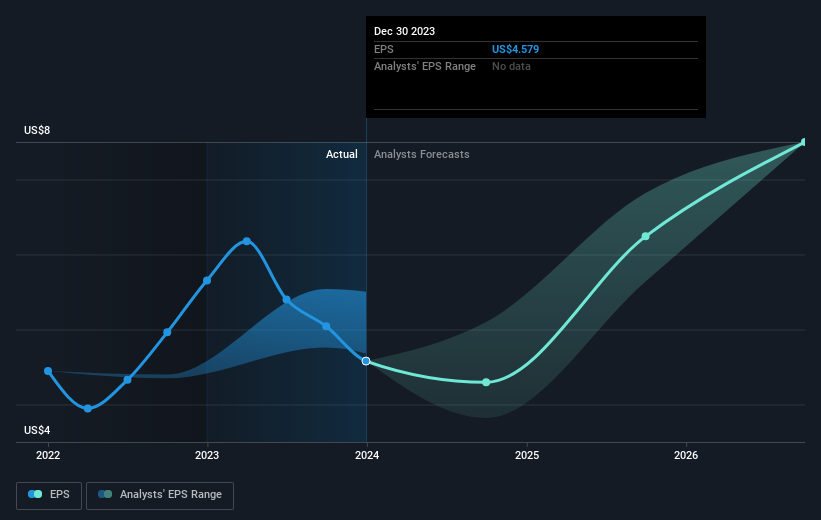Select the forecast data point in late 2024
The width and height of the screenshot is (821, 520).
point(486,382)
